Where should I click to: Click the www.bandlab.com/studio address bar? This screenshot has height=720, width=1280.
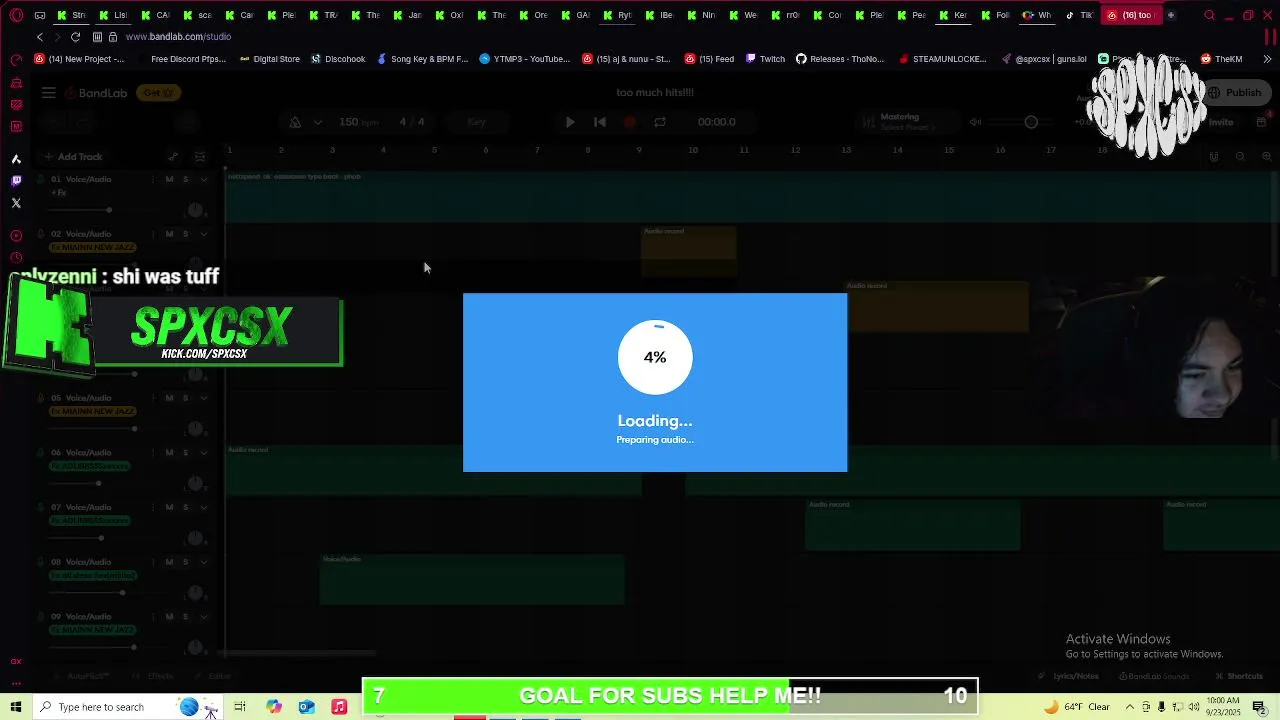tap(178, 37)
